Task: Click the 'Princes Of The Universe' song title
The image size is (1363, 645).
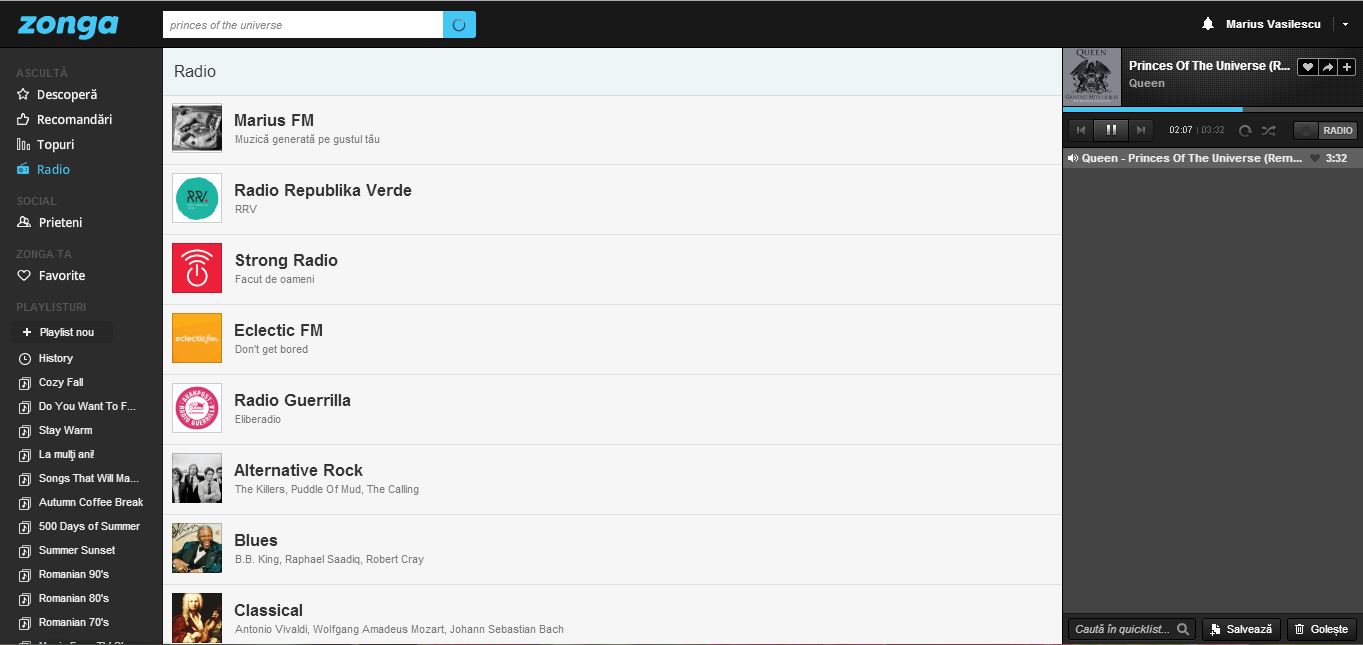Action: (1209, 66)
